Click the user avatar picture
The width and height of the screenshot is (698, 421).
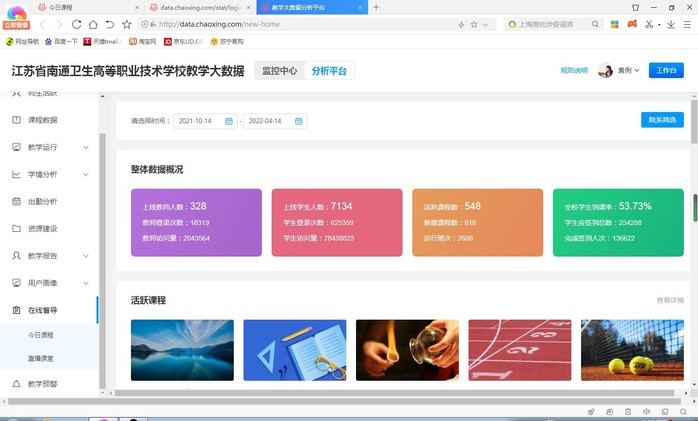605,70
